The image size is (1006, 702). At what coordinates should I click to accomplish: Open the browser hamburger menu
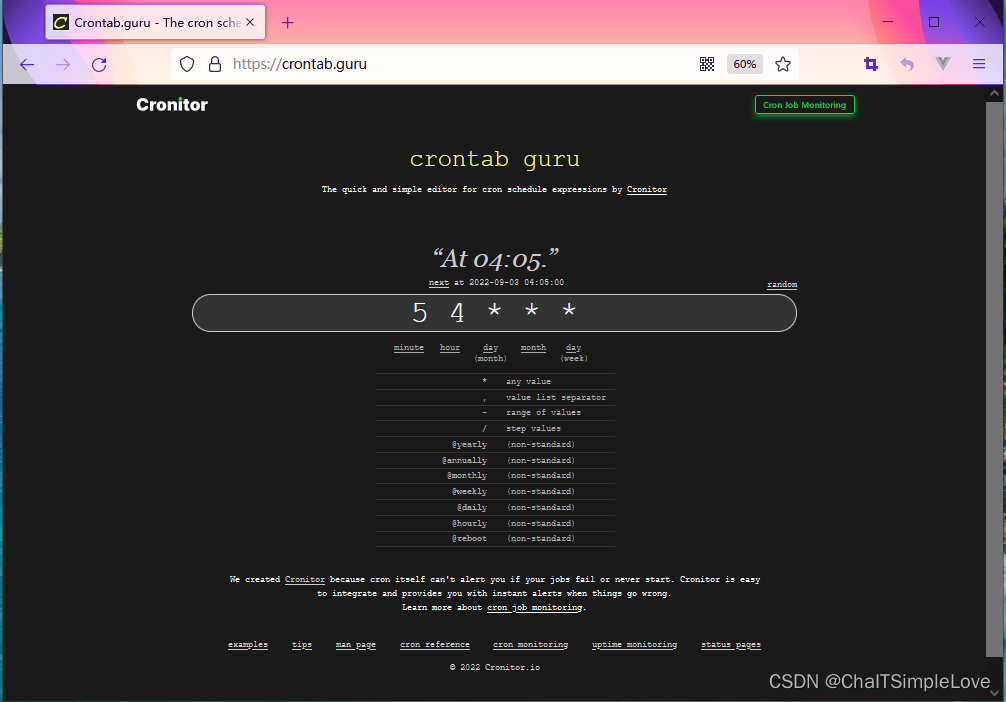click(979, 64)
